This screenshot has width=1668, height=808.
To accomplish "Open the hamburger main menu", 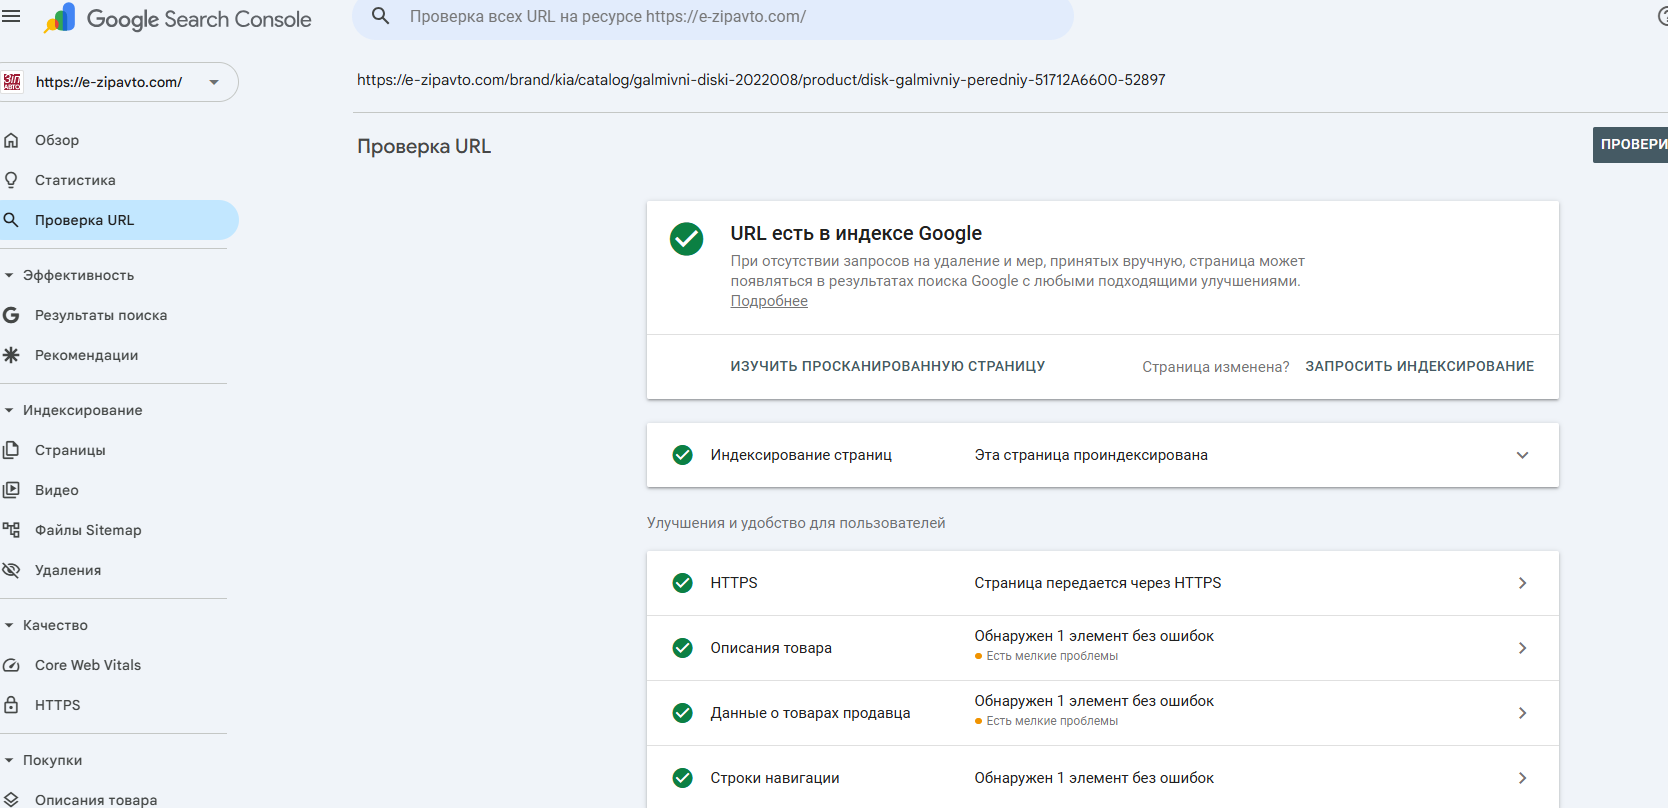I will pos(11,17).
